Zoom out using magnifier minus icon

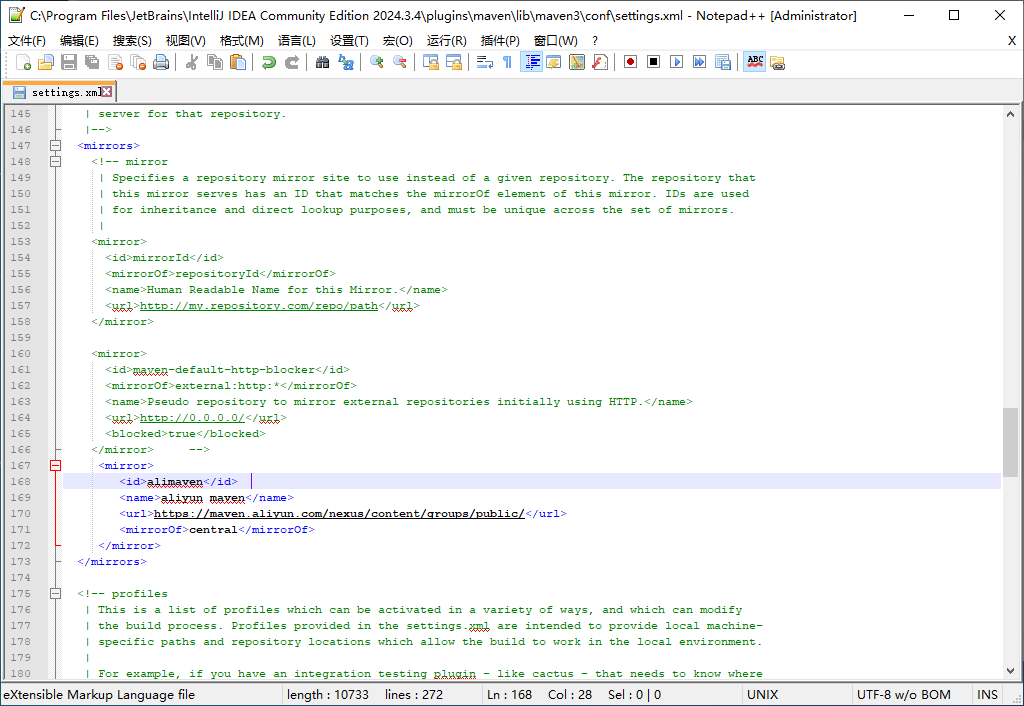pos(400,62)
